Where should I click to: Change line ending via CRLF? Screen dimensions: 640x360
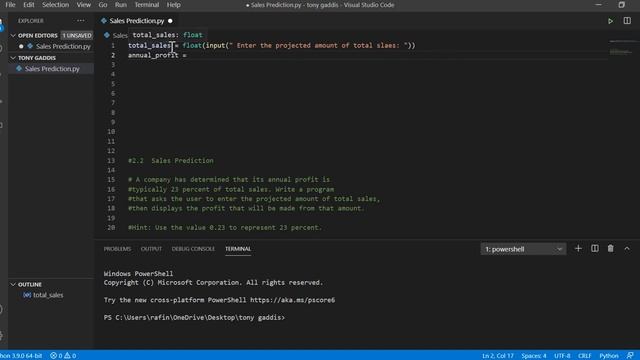584,356
